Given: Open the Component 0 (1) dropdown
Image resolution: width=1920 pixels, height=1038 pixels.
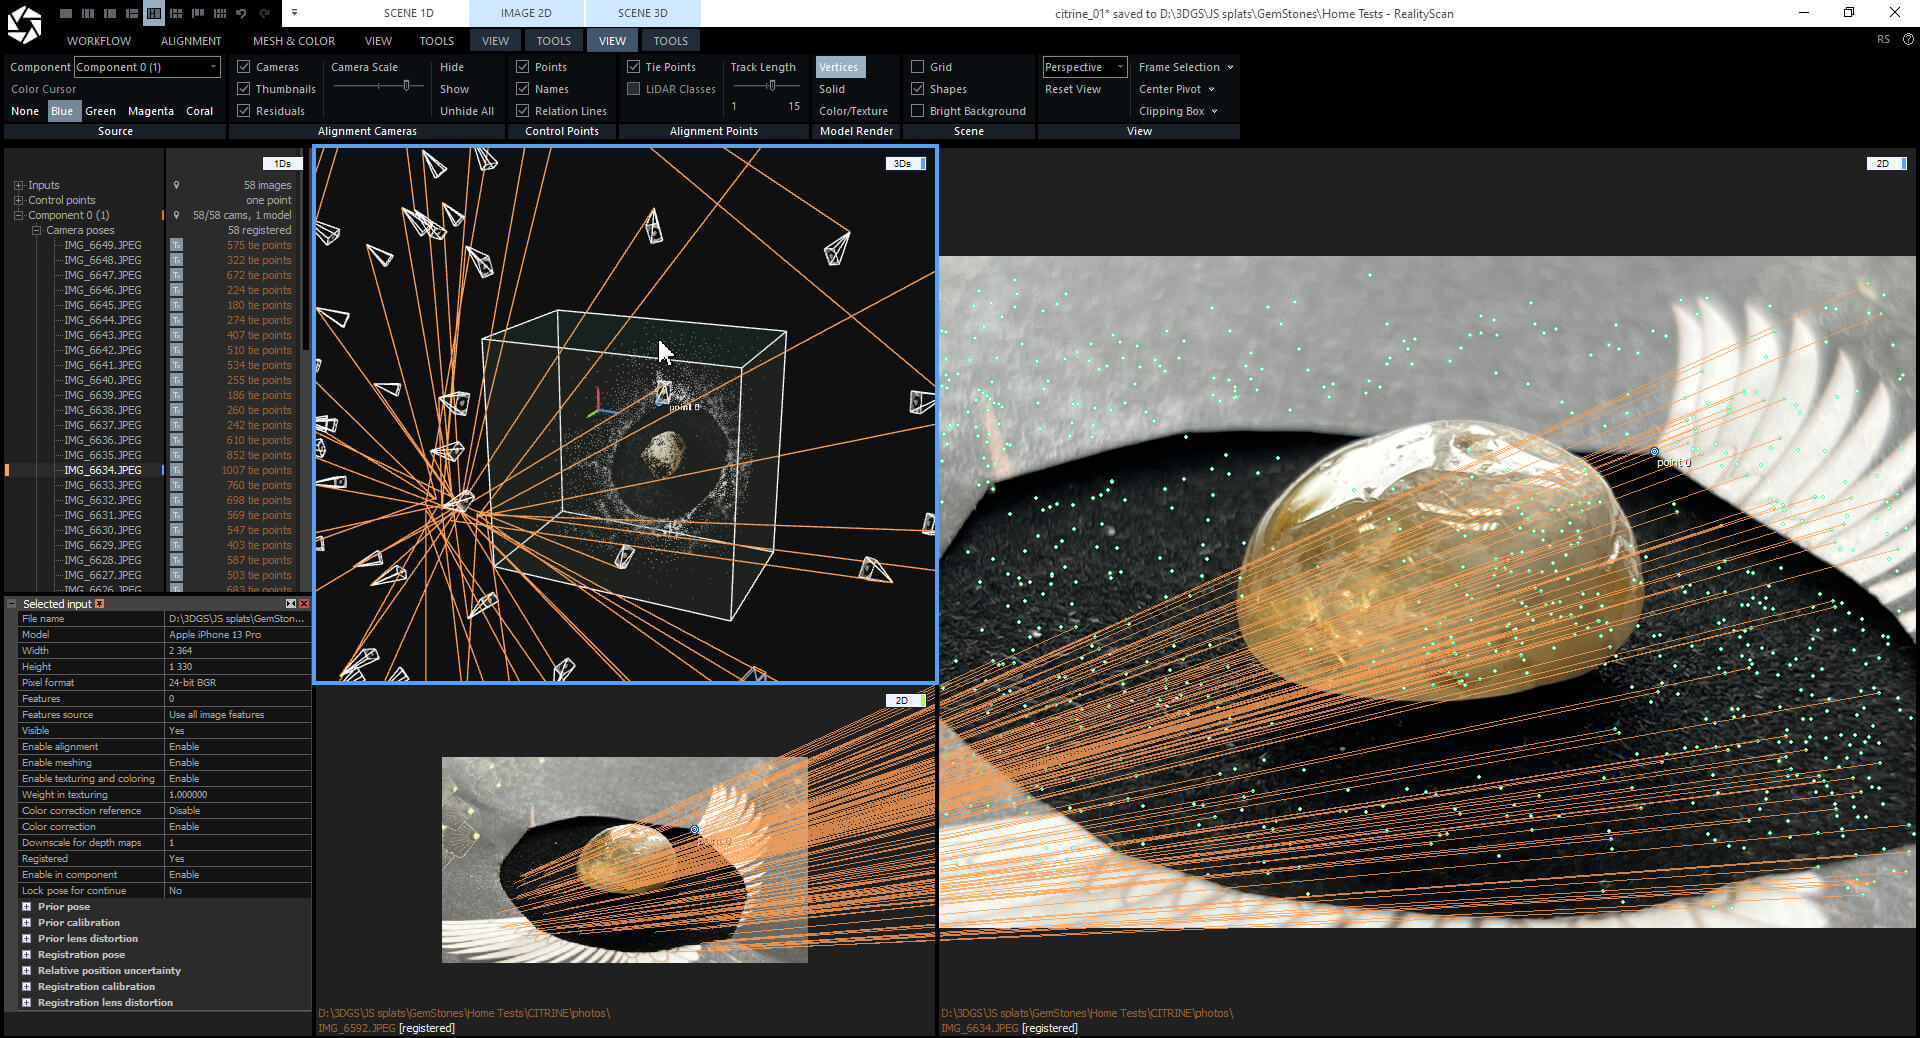Looking at the screenshot, I should [147, 67].
